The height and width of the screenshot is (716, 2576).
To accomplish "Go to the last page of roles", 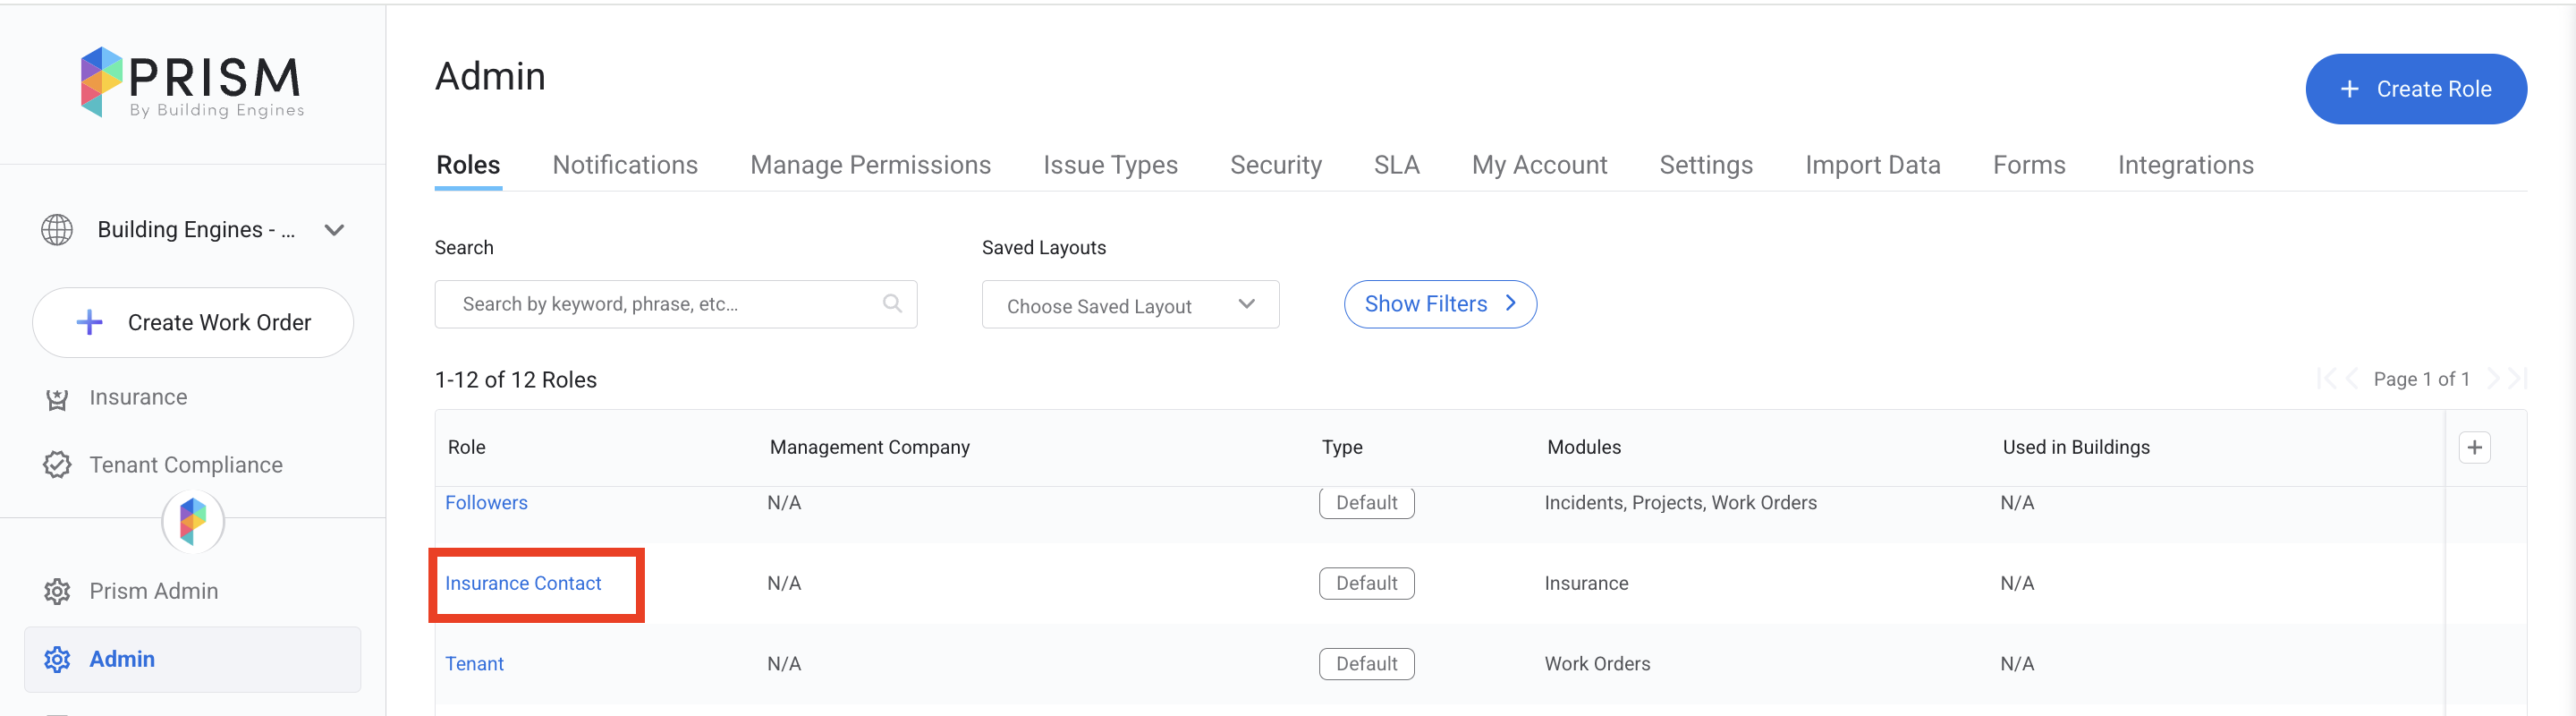I will point(2518,379).
